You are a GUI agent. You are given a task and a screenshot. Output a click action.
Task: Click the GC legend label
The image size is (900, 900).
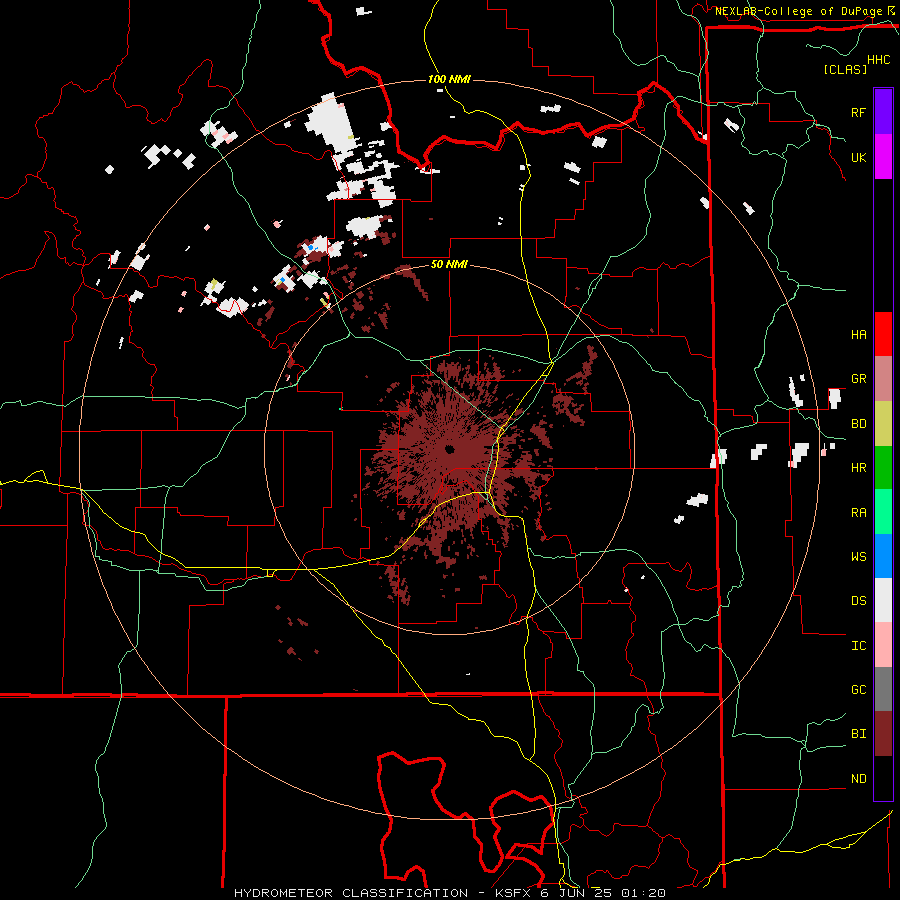point(858,690)
